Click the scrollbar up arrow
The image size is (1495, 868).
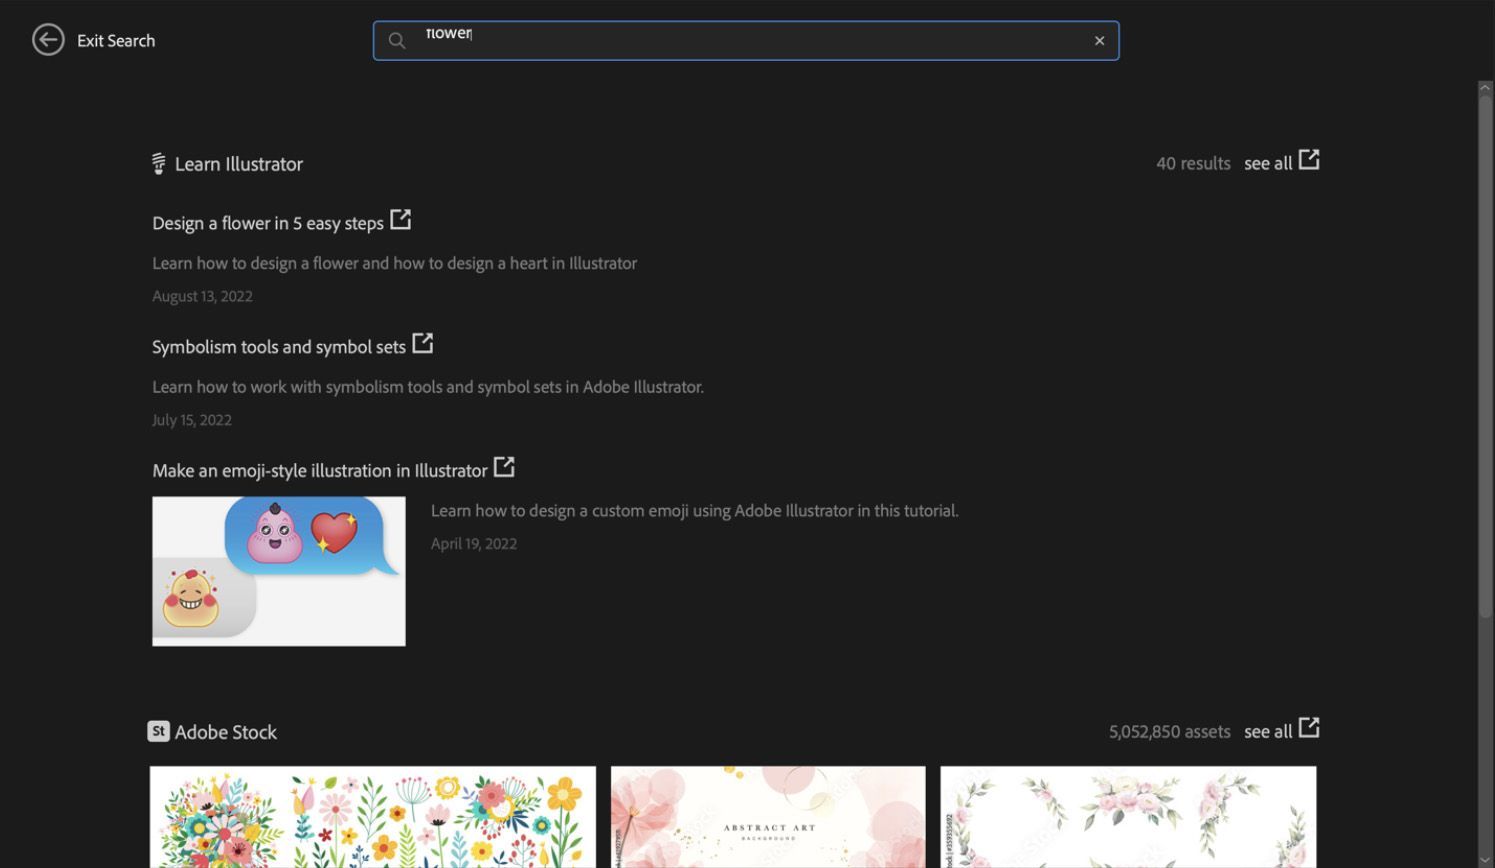[x=1485, y=88]
